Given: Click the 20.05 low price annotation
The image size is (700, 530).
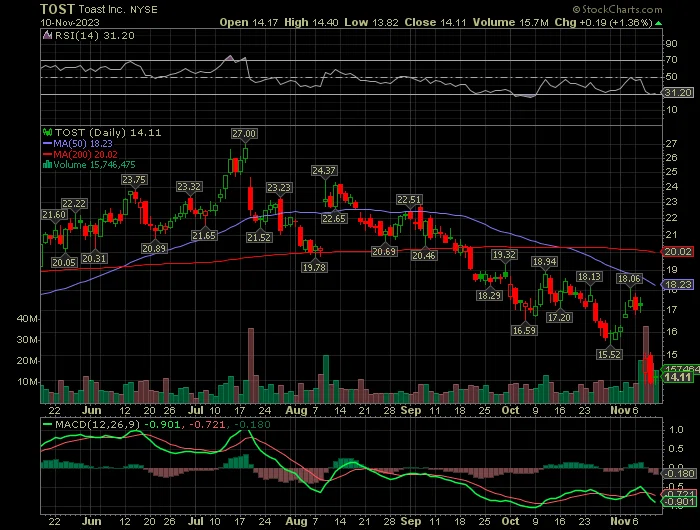Looking at the screenshot, I should (x=64, y=263).
